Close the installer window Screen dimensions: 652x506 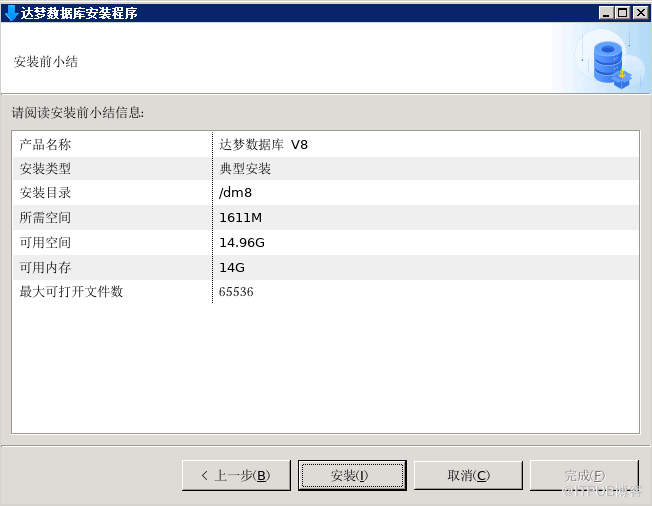point(641,13)
